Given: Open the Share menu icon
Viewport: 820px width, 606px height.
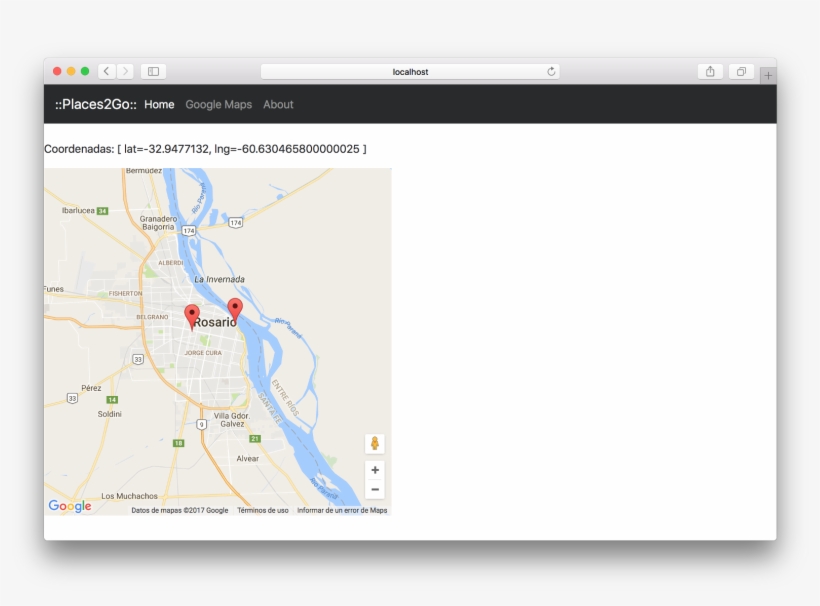Looking at the screenshot, I should pos(710,71).
